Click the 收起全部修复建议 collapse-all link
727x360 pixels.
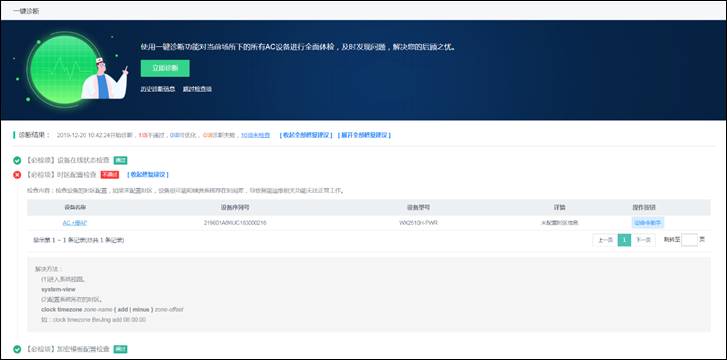pos(306,135)
